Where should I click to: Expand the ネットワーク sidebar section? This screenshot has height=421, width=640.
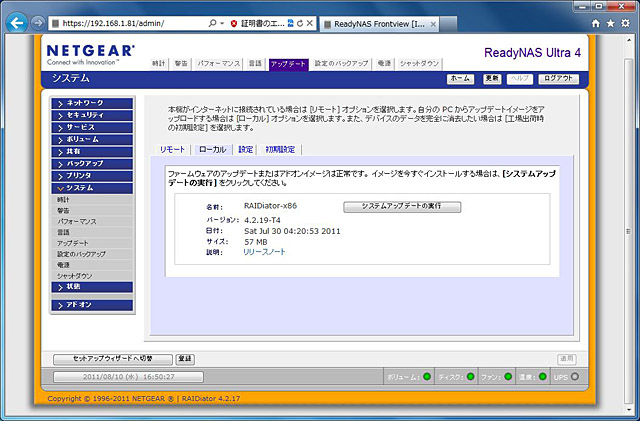coord(94,103)
